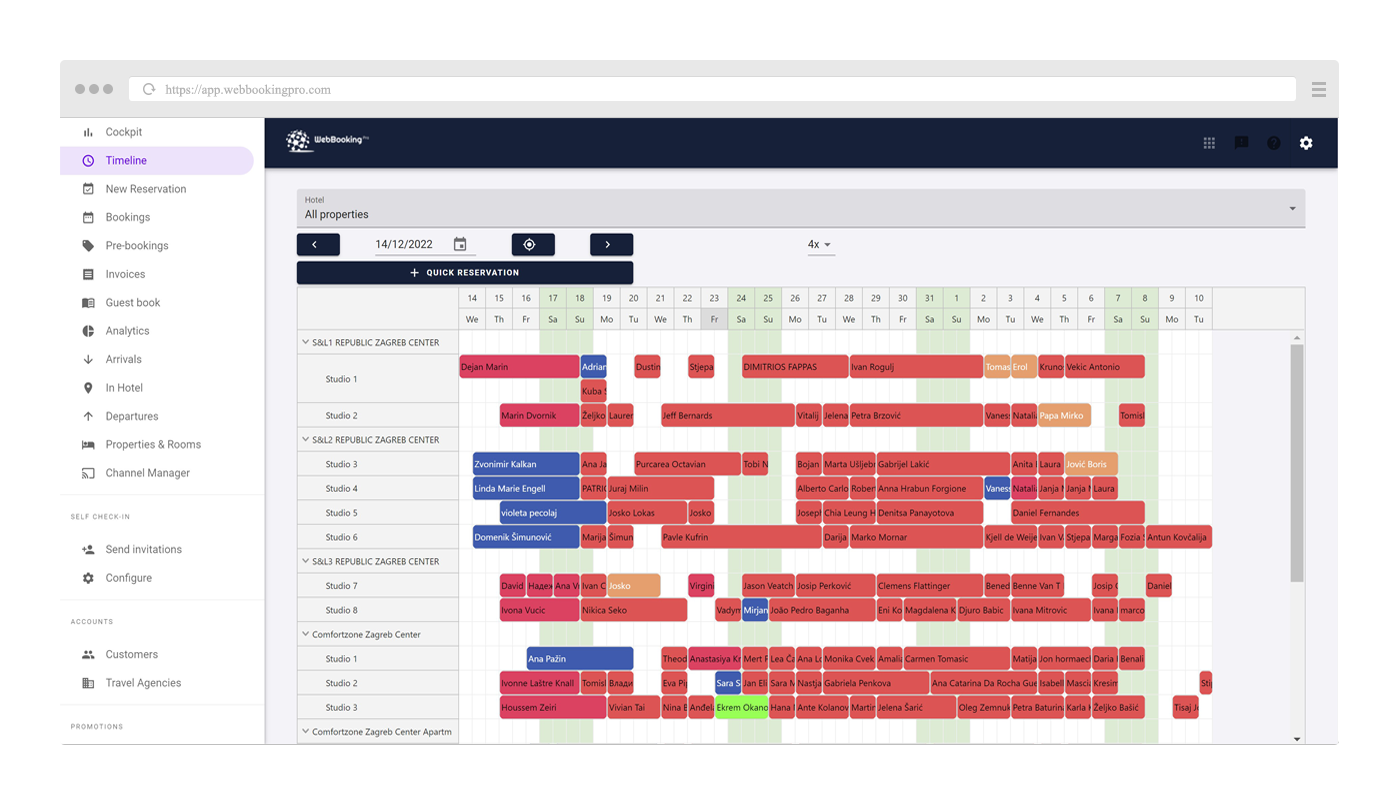Select the Ekrem Okano green reservation block
1400x800 pixels.
coord(741,708)
